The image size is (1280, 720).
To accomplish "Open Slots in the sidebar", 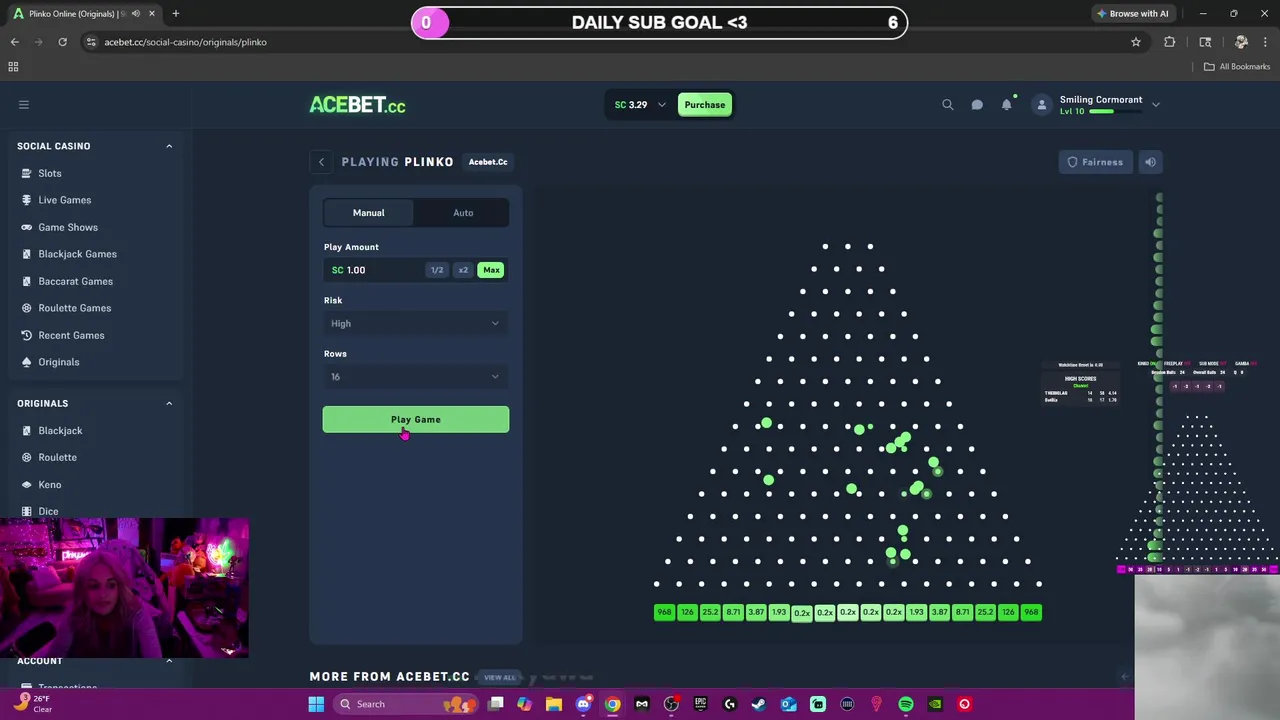I will [x=50, y=173].
